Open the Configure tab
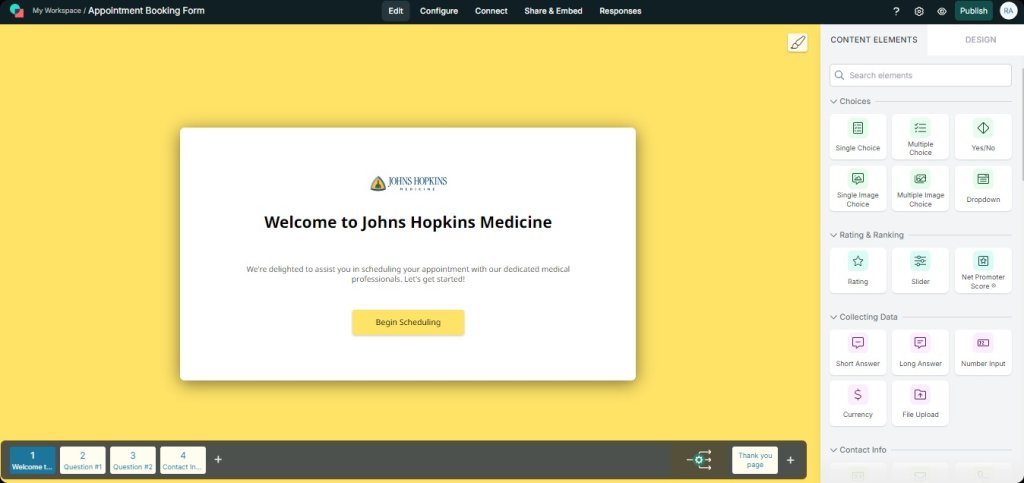Screen dimensions: 1024x483 click(439, 11)
